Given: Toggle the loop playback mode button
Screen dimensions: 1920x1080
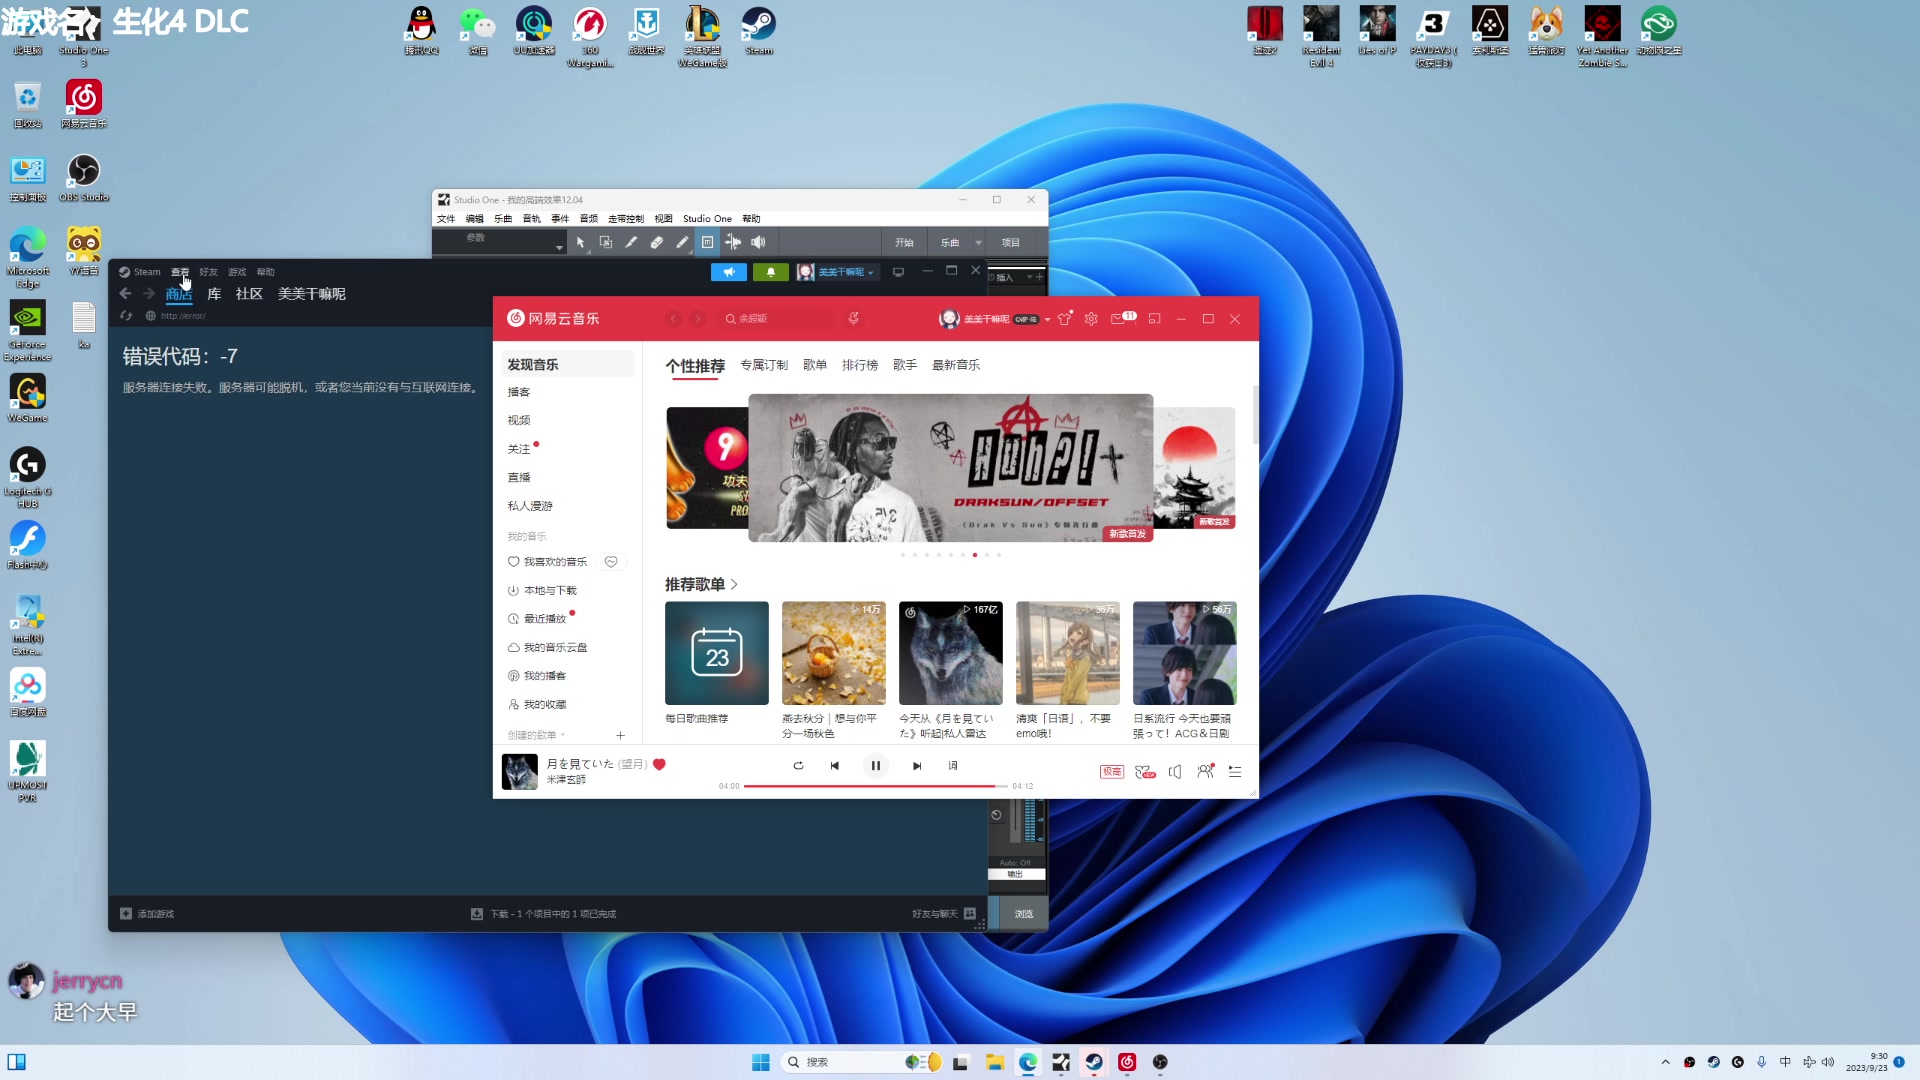Looking at the screenshot, I should [798, 766].
